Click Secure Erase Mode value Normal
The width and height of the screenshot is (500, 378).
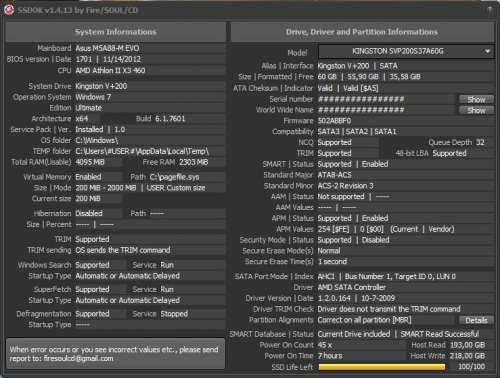pos(329,251)
